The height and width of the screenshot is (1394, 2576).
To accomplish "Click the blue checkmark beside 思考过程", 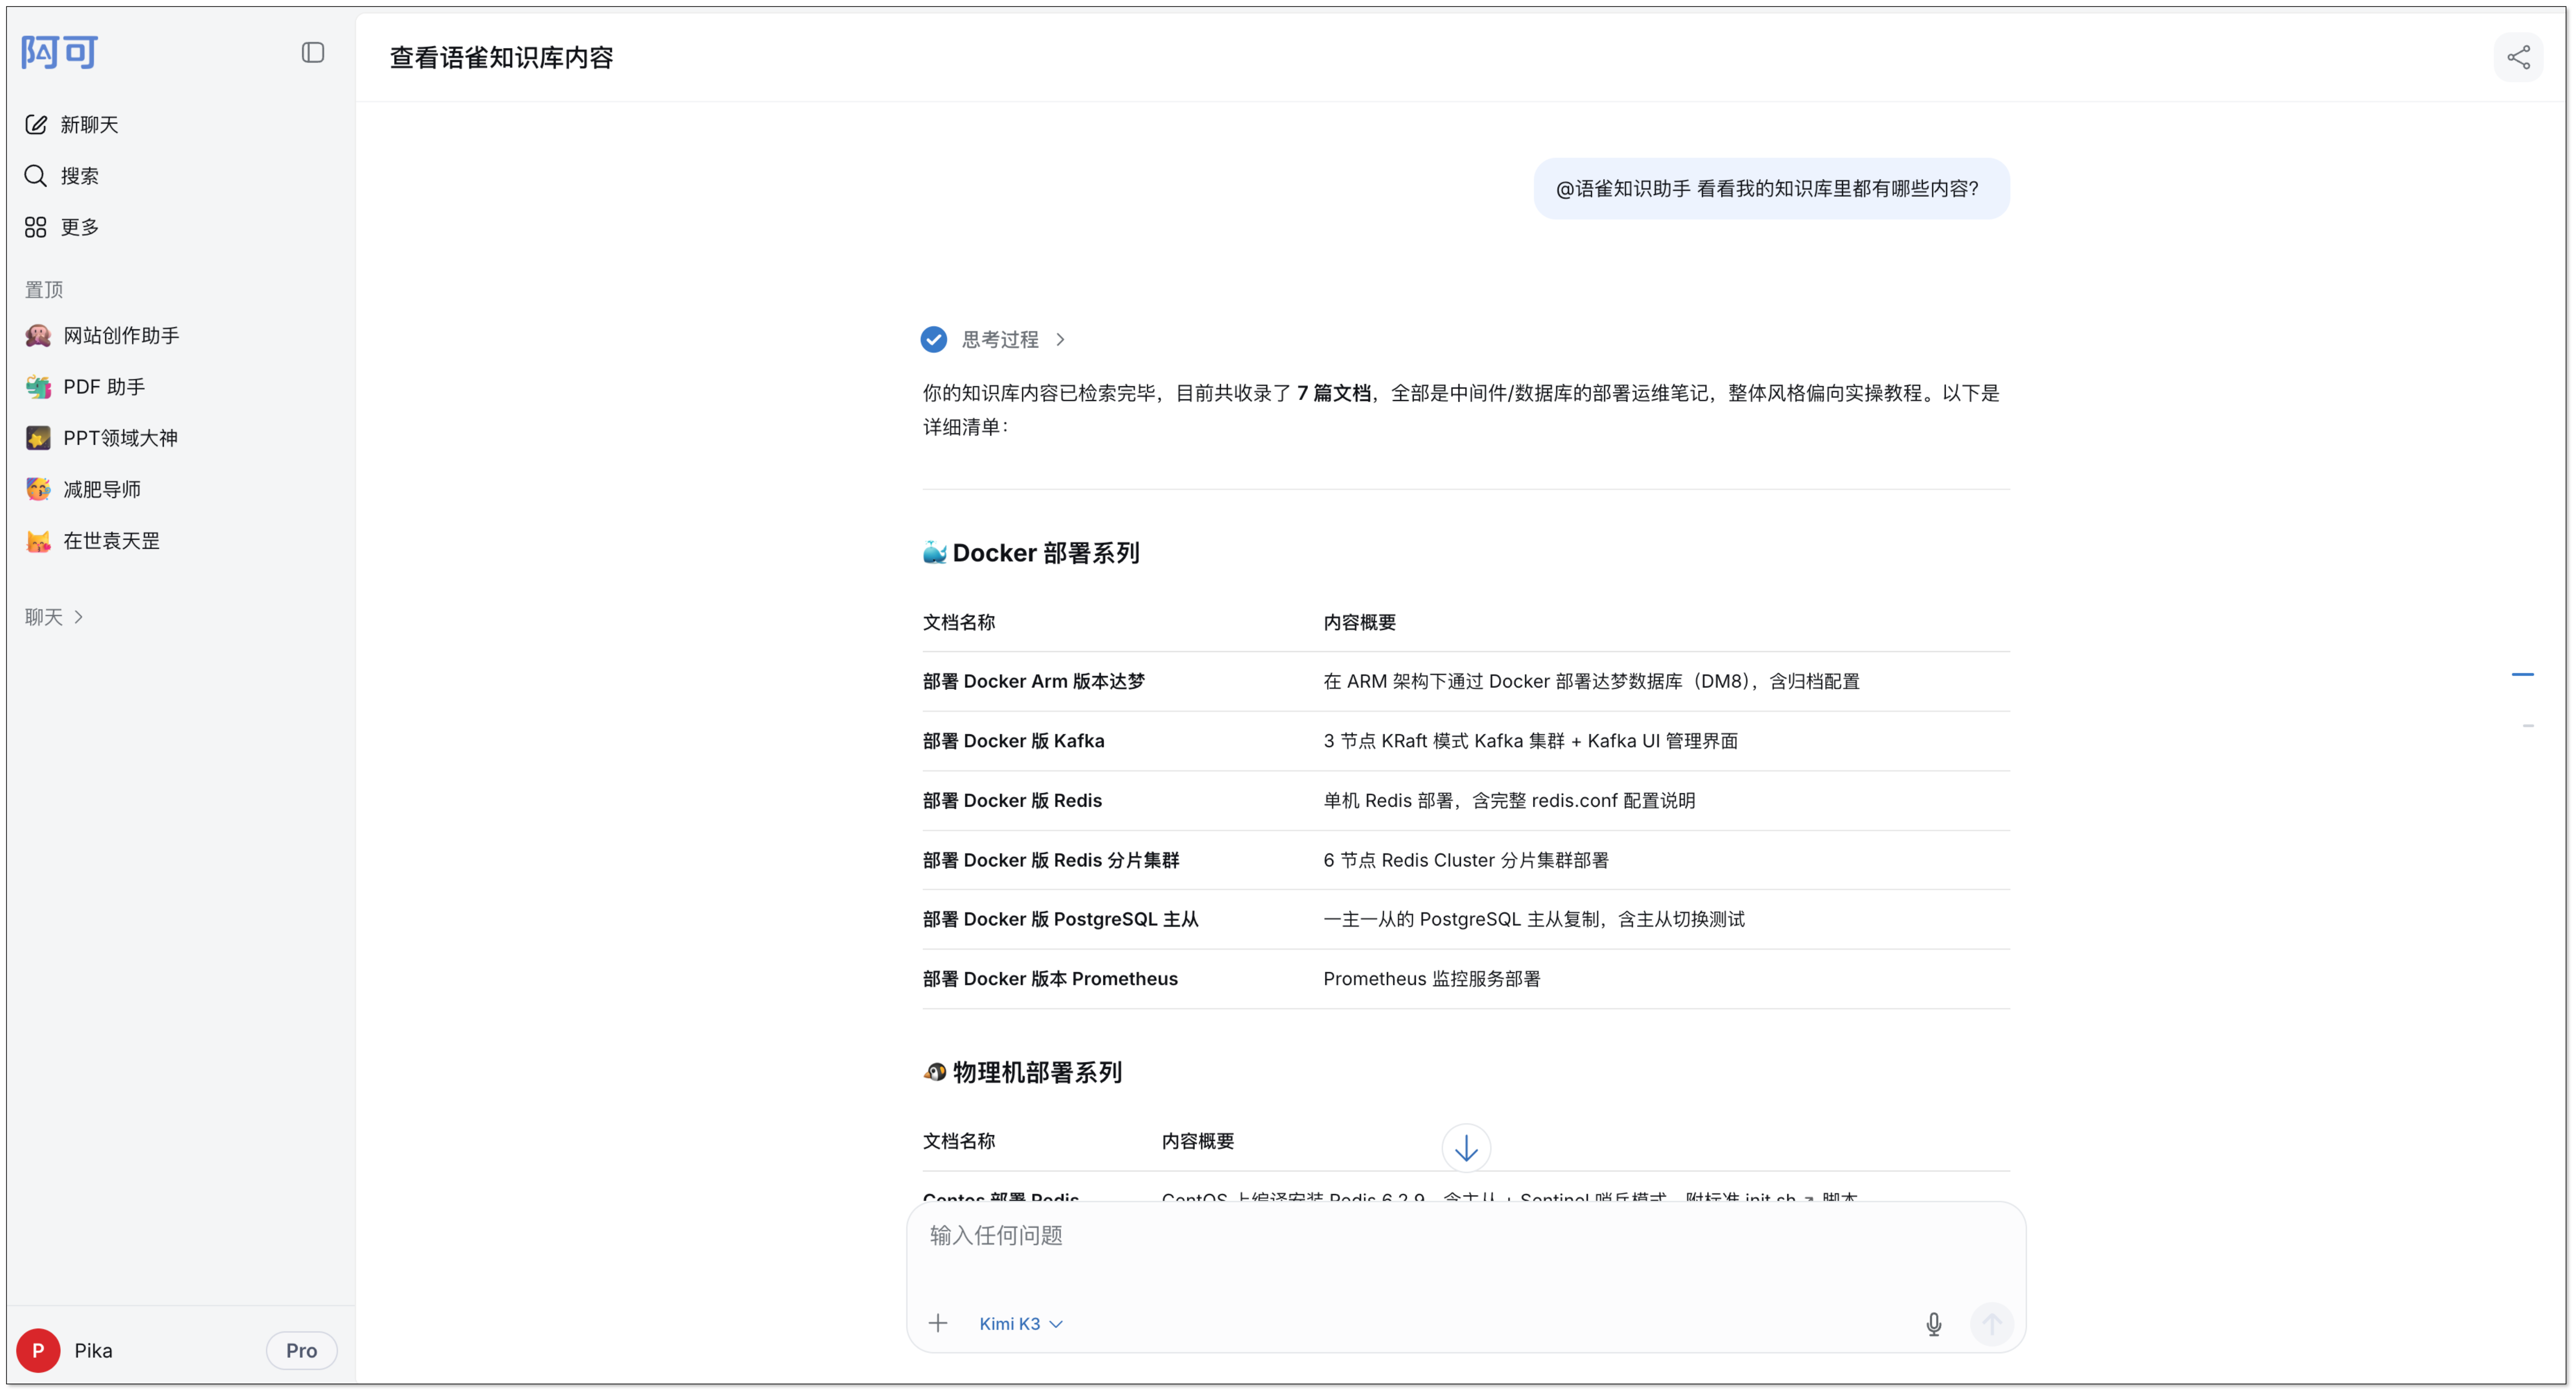I will 933,340.
